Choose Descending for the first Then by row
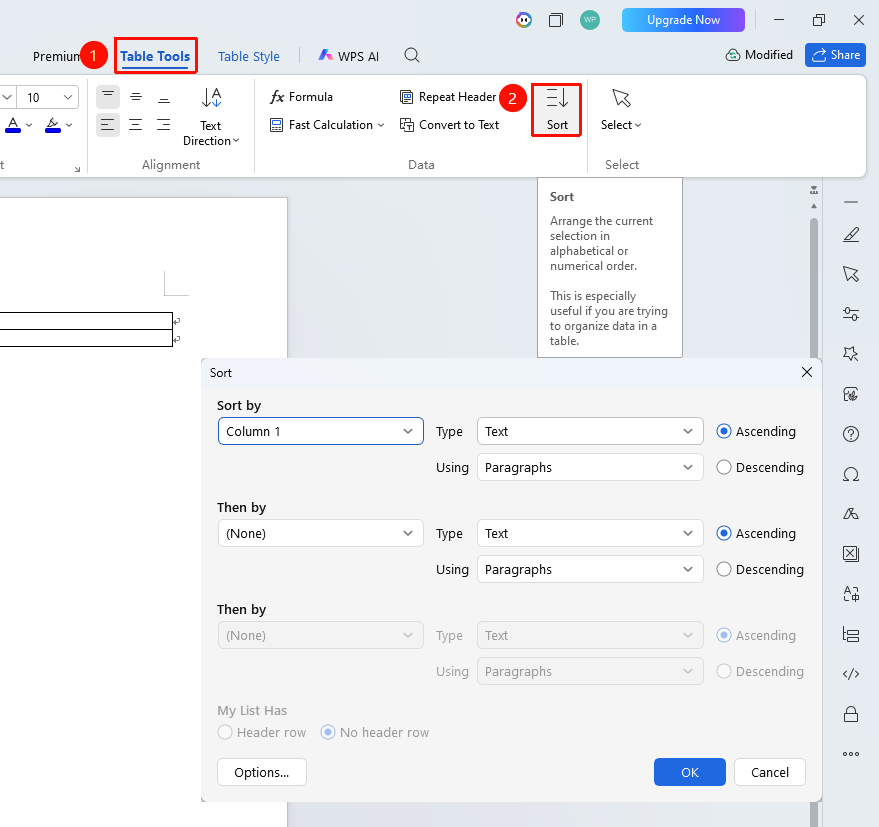The height and width of the screenshot is (827, 879). click(724, 569)
